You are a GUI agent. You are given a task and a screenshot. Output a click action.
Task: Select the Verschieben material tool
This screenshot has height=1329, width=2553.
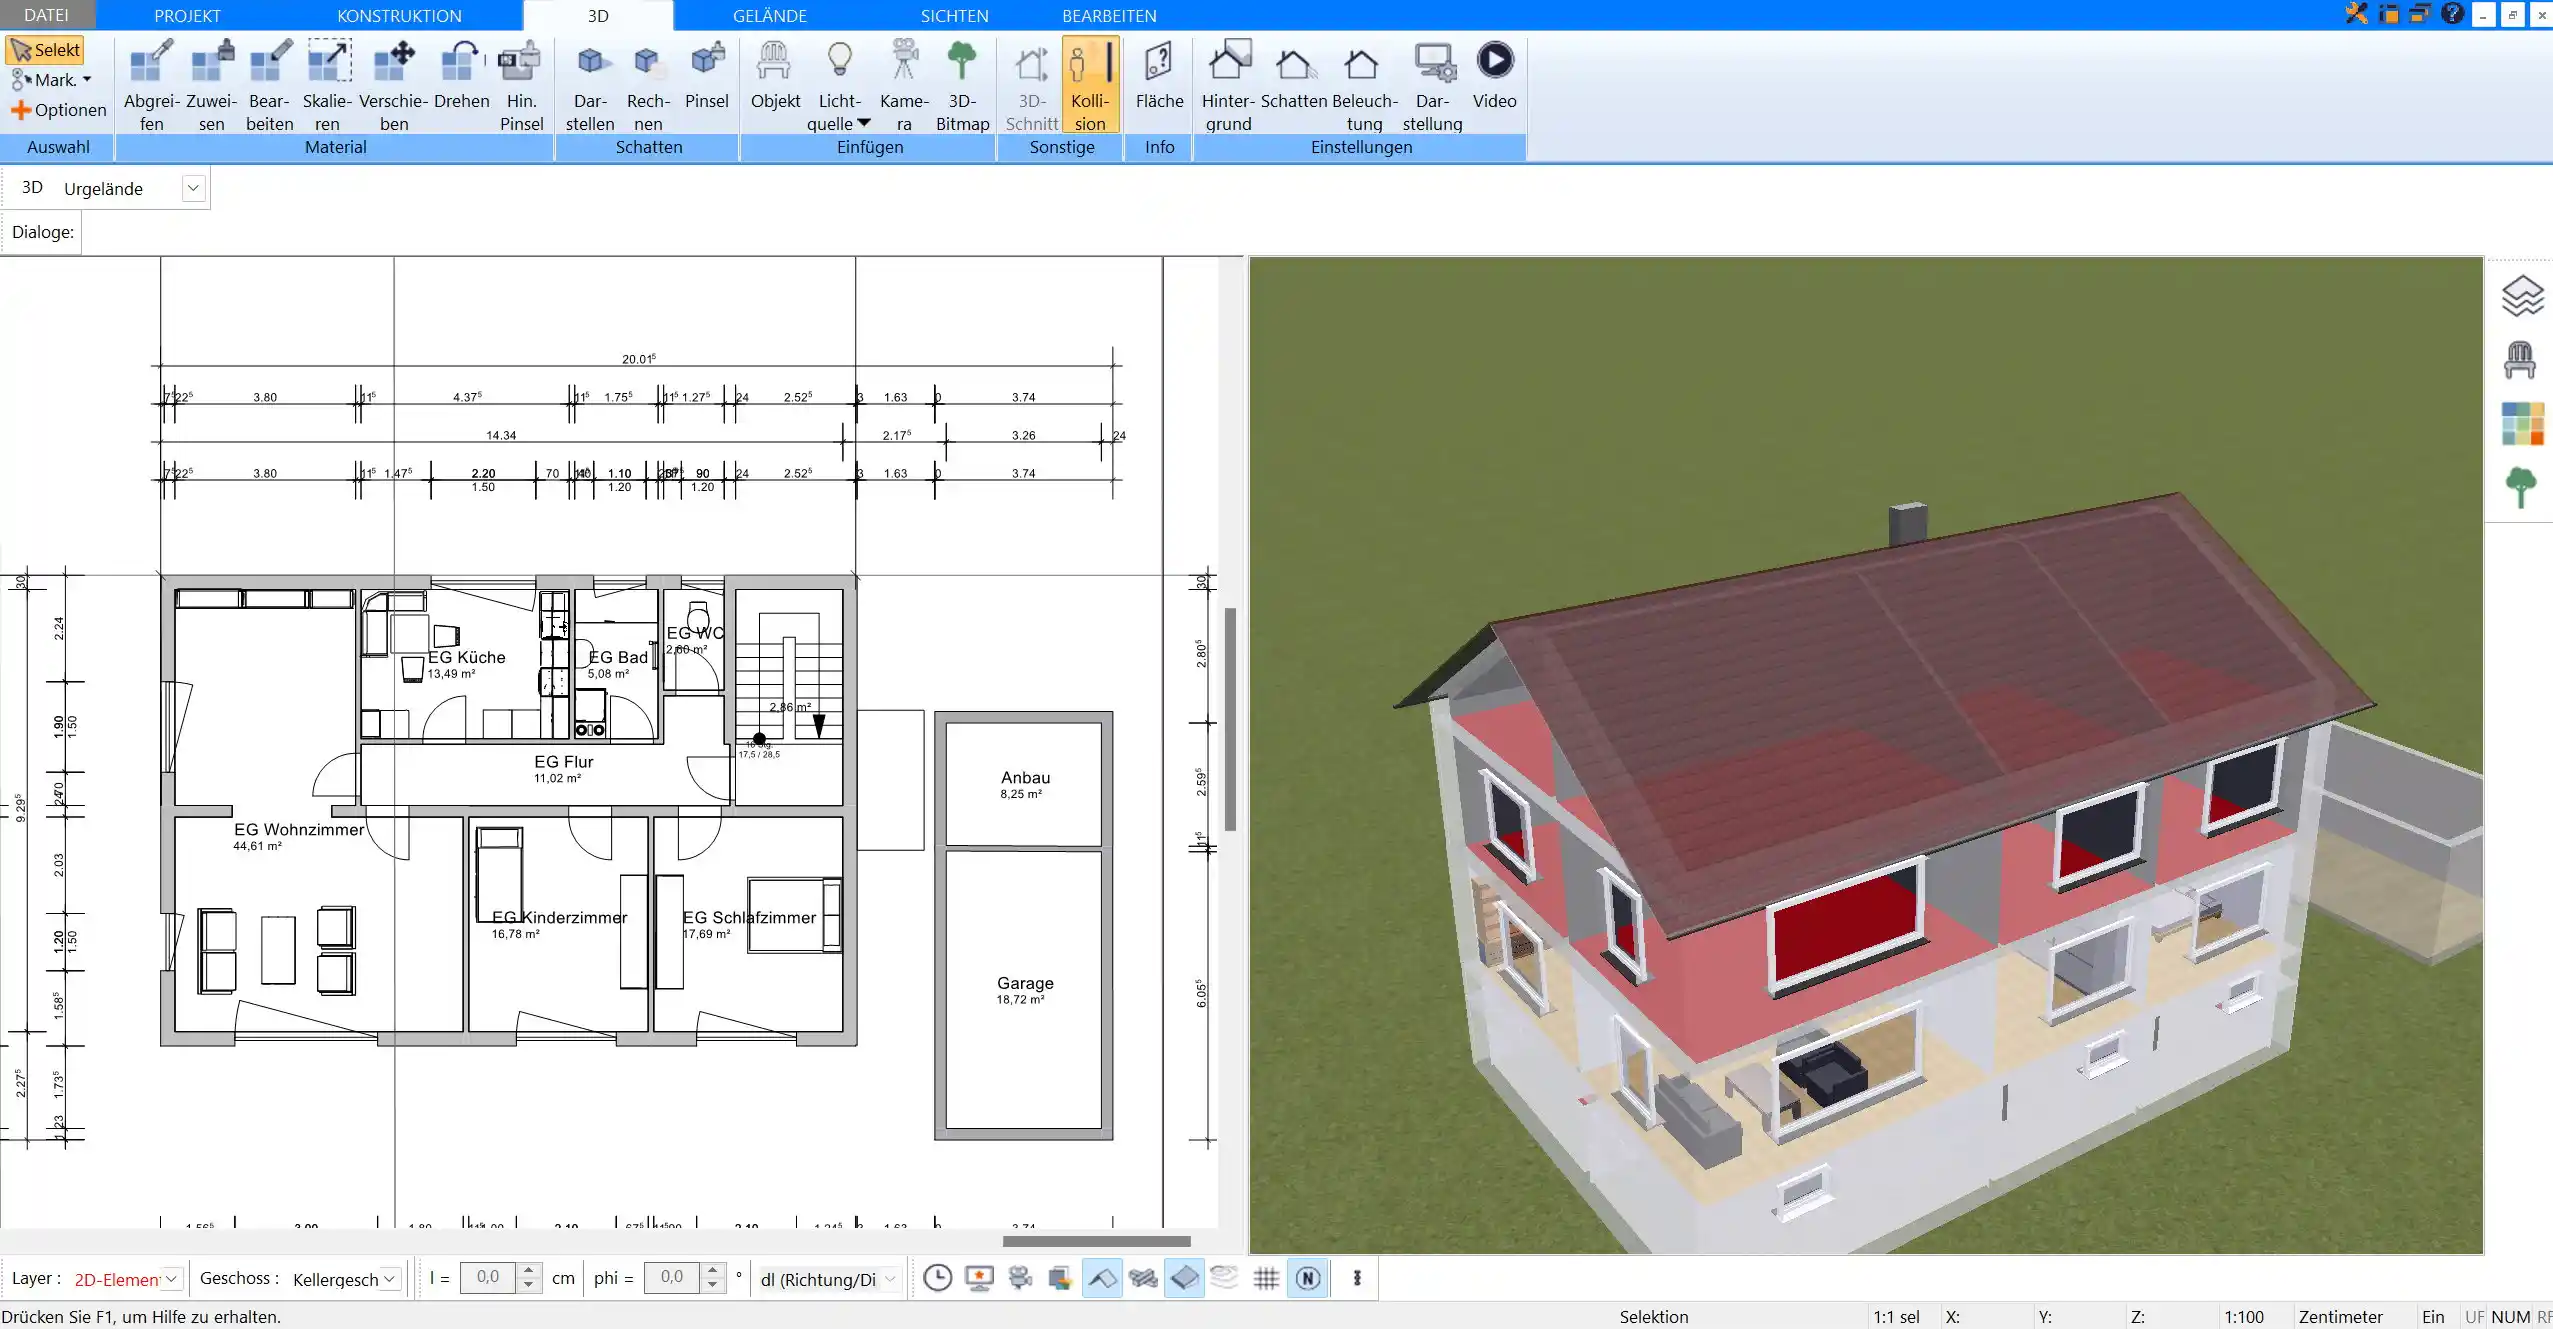click(x=394, y=85)
